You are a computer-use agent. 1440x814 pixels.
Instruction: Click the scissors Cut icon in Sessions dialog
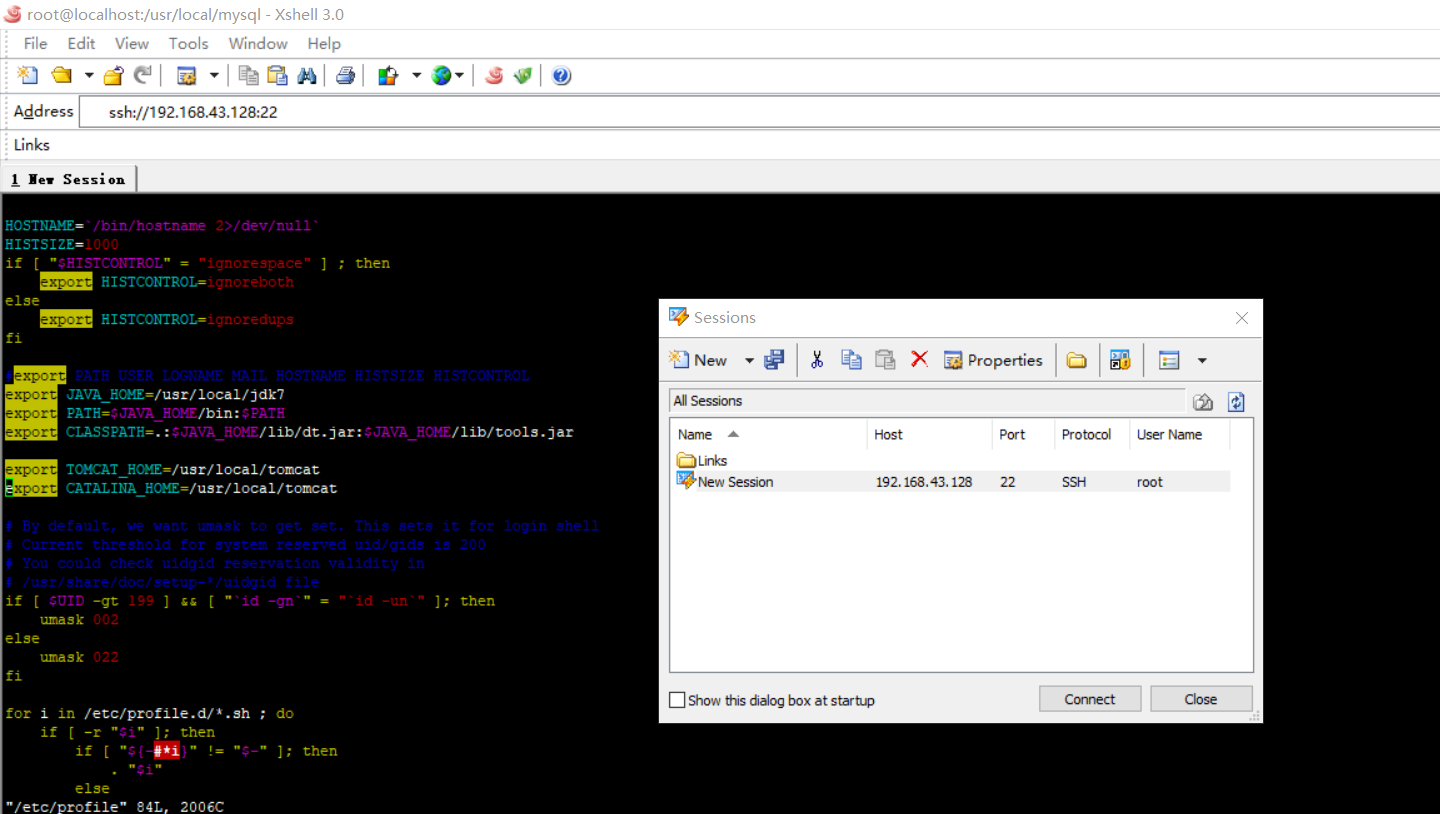[817, 360]
